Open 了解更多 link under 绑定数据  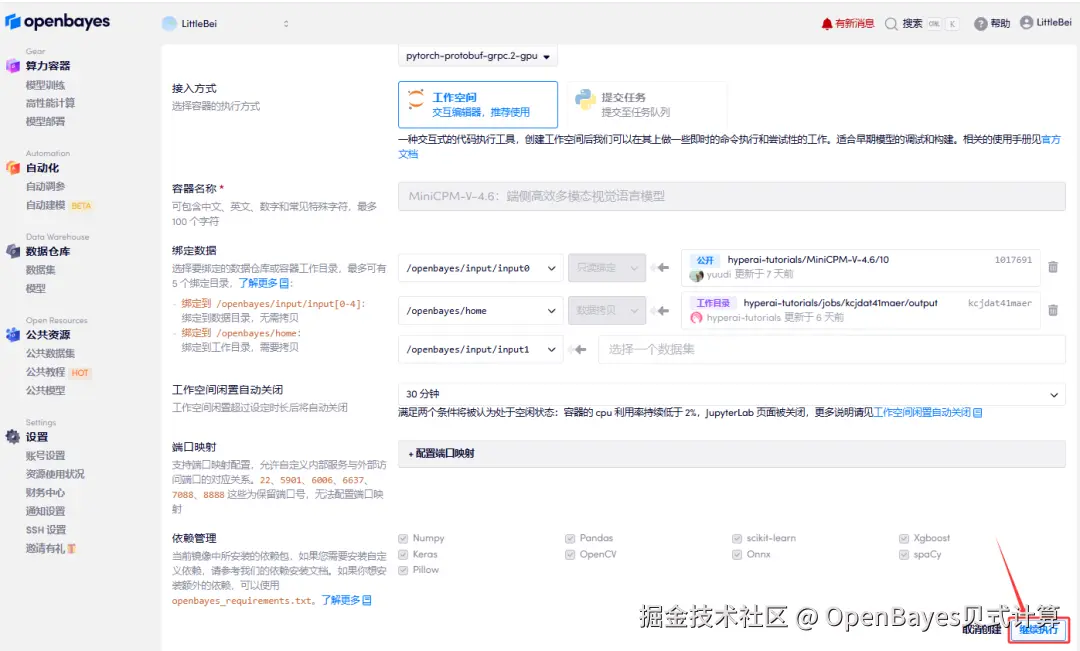[x=264, y=283]
